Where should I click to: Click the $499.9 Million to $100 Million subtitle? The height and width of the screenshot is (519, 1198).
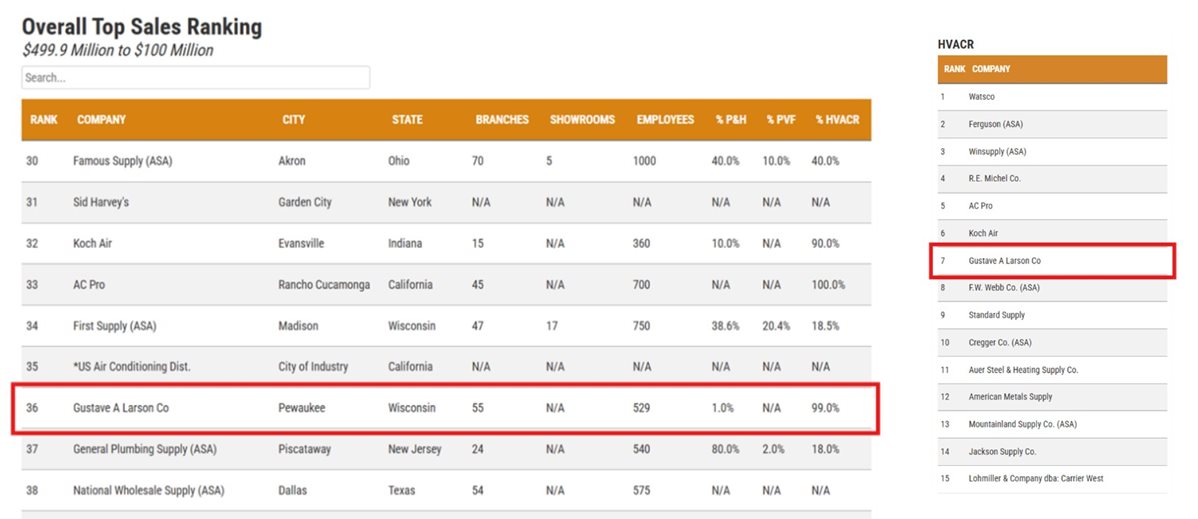118,50
